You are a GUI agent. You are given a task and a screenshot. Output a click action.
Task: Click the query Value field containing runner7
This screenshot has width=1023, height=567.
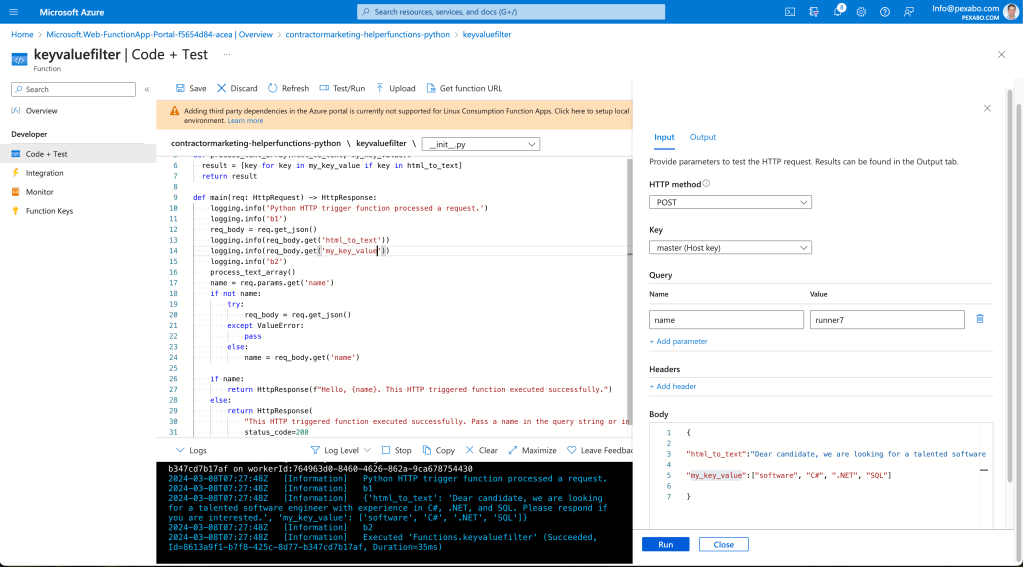point(887,320)
